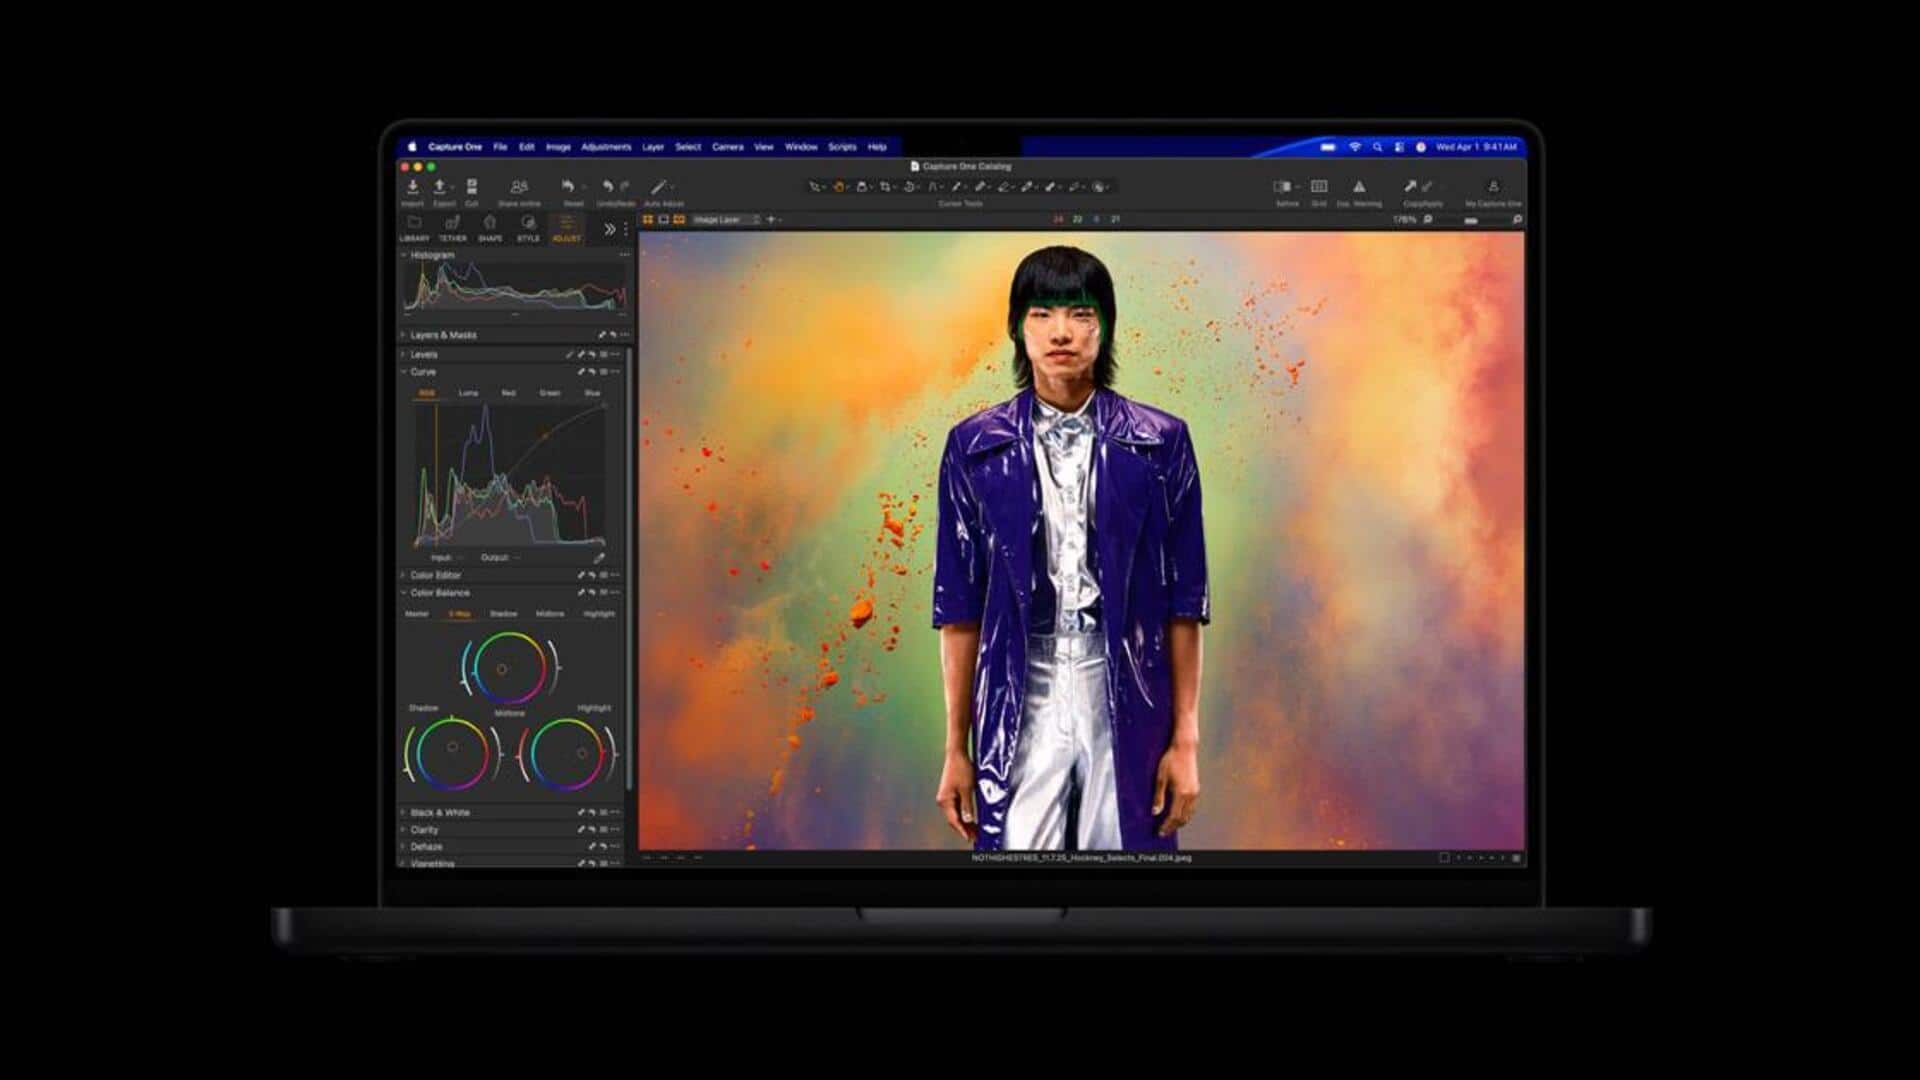
Task: Open the Image Layer dropdown above the viewer
Action: coord(720,219)
